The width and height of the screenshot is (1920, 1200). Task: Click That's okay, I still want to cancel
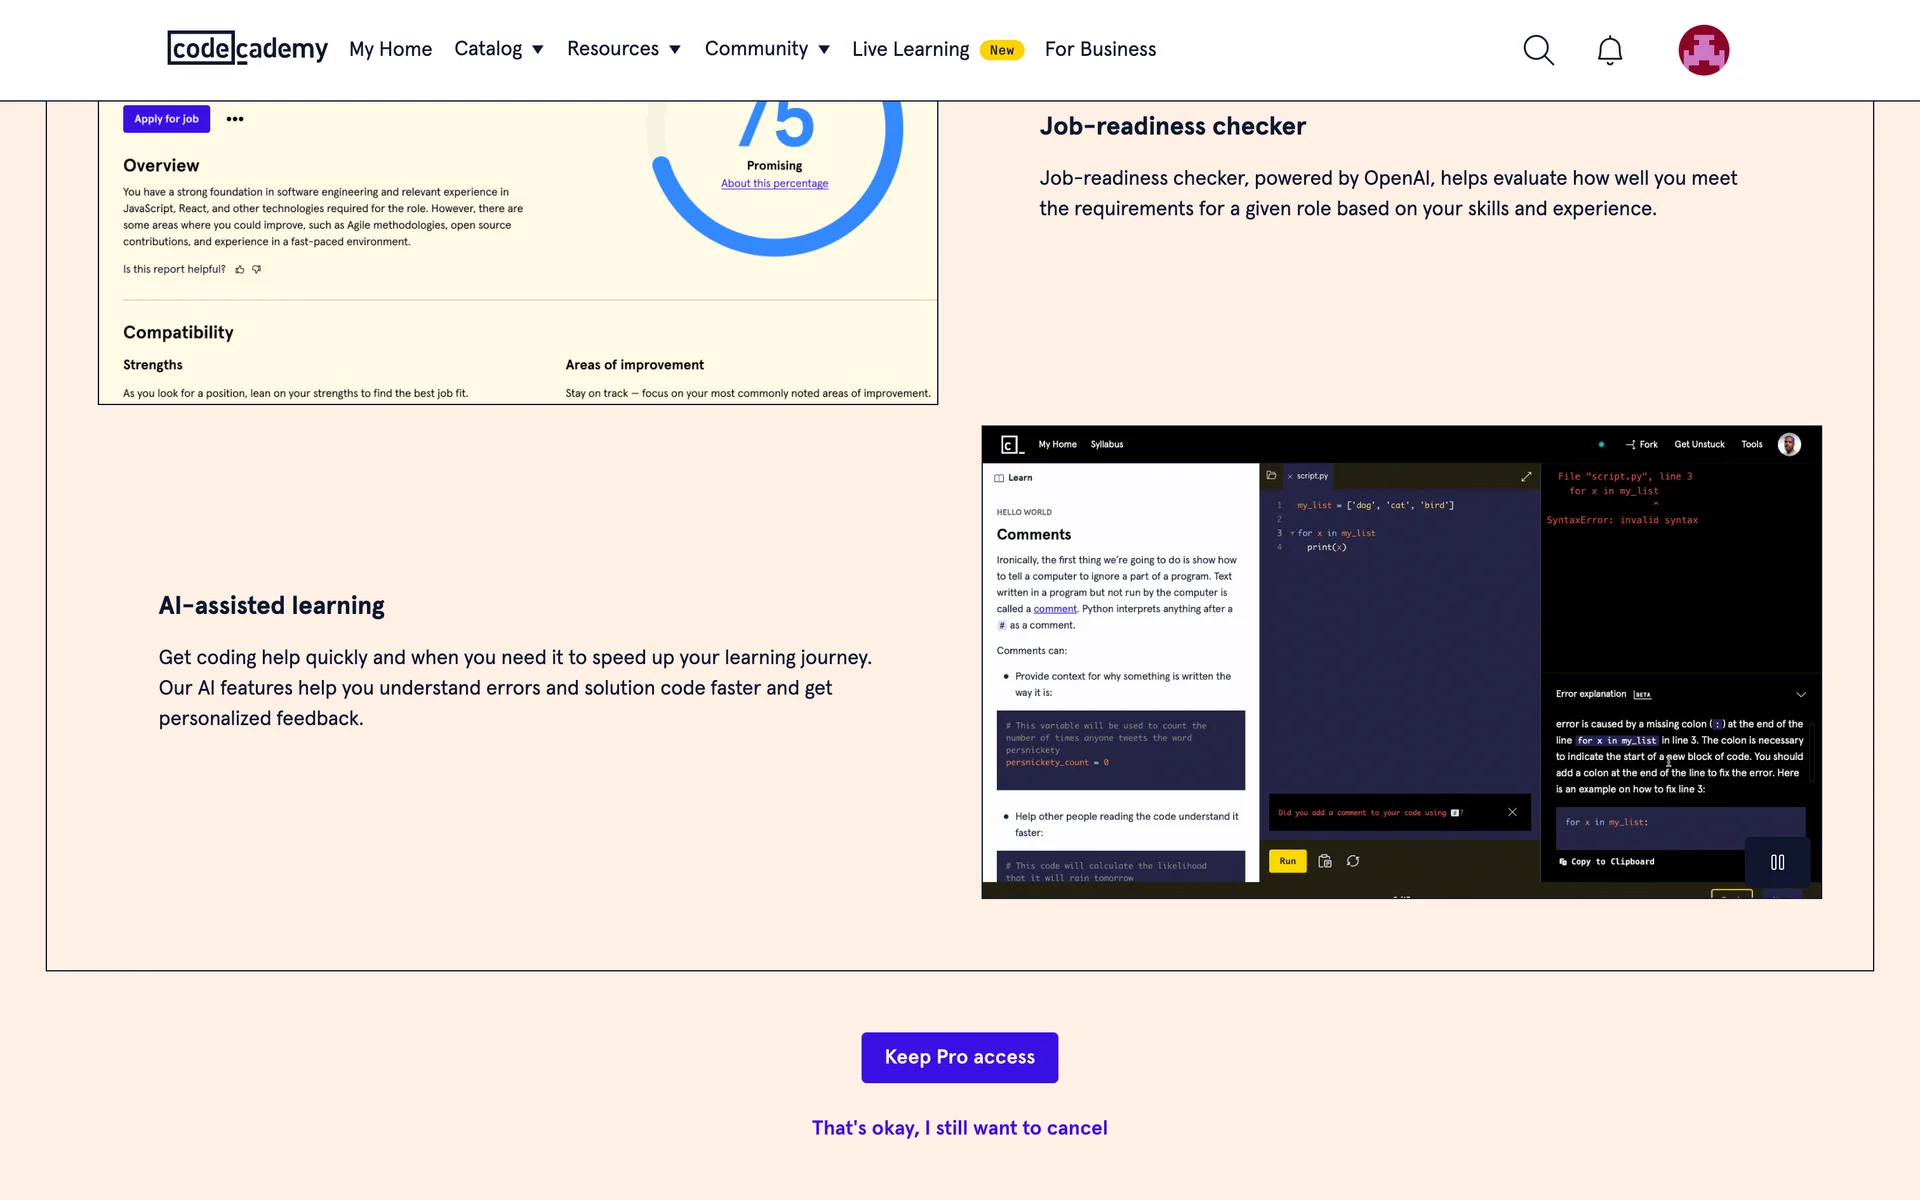(x=959, y=1128)
